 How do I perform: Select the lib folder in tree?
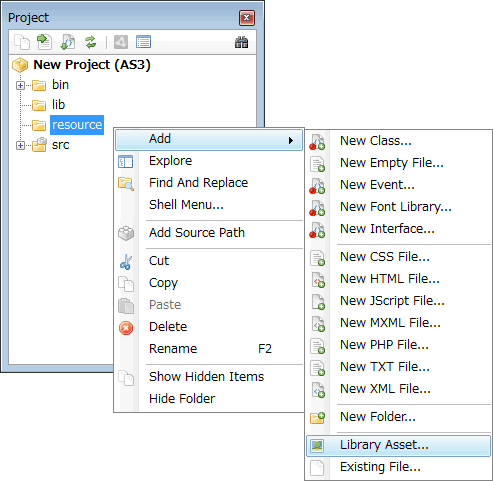point(58,105)
